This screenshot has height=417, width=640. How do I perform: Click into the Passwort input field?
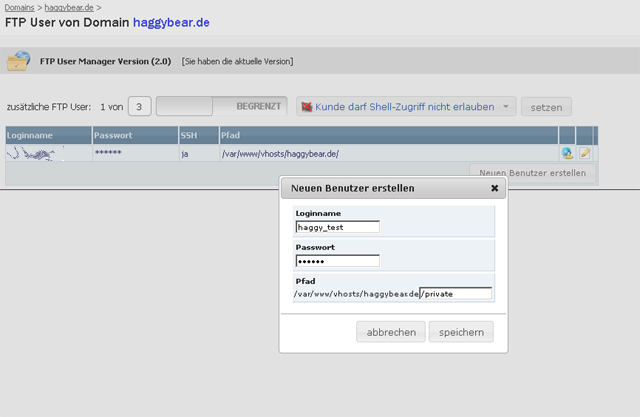point(337,261)
